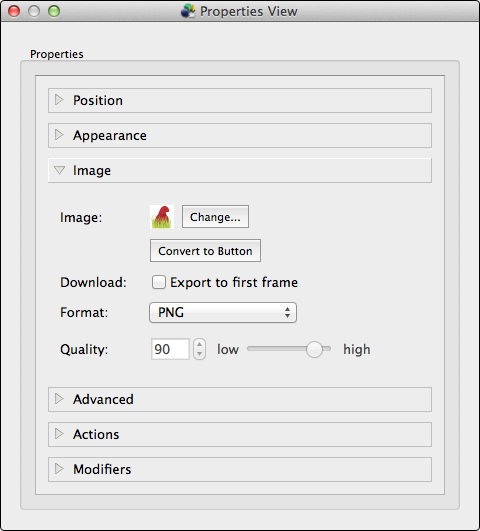
Task: Open the Format dropdown showing PNG
Action: pos(223,312)
